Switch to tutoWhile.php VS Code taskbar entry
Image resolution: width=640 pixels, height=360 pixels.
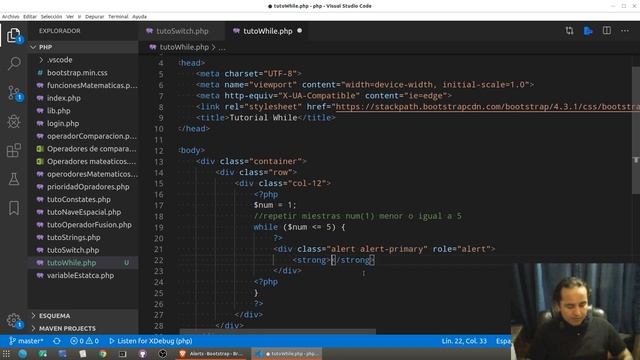(x=287, y=354)
